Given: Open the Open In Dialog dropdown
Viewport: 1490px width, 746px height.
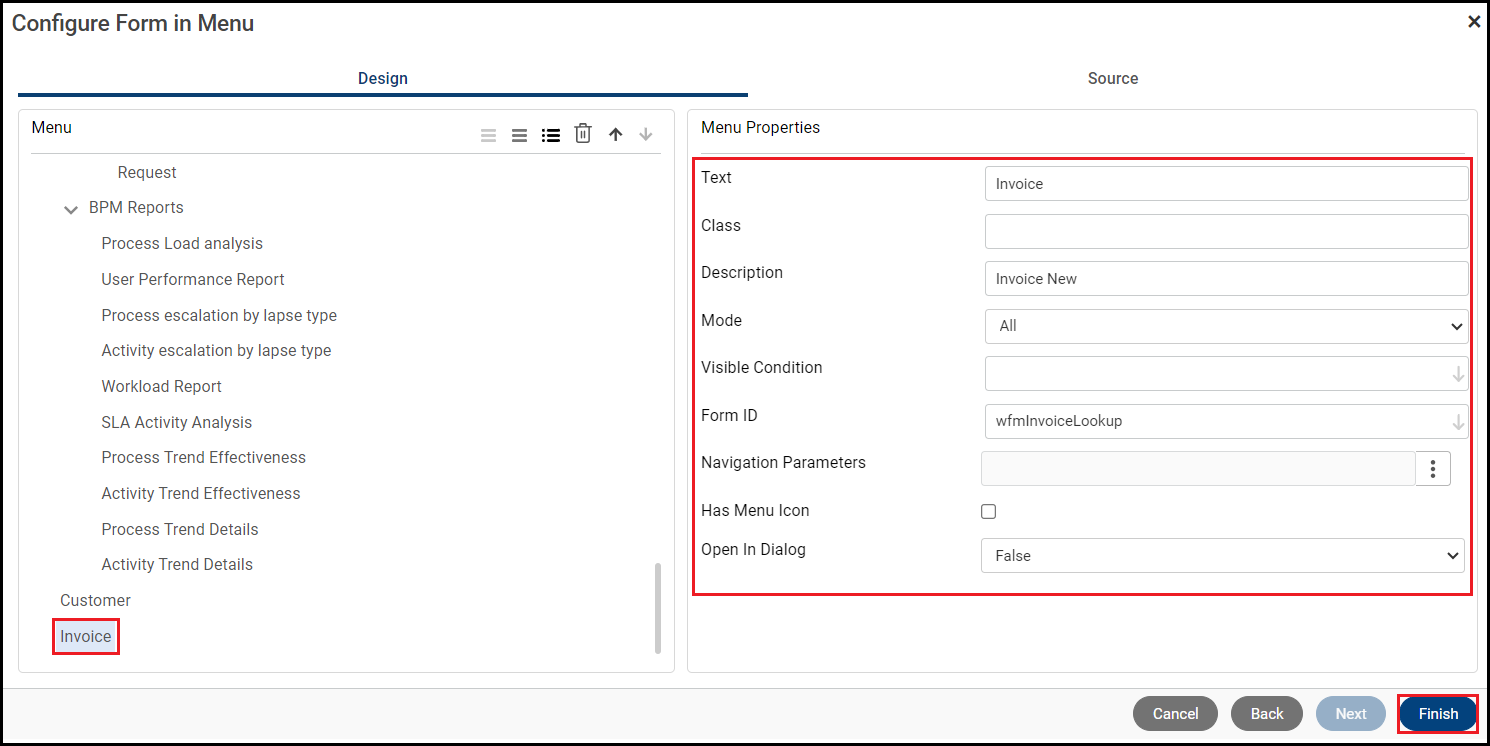Looking at the screenshot, I should click(1222, 556).
